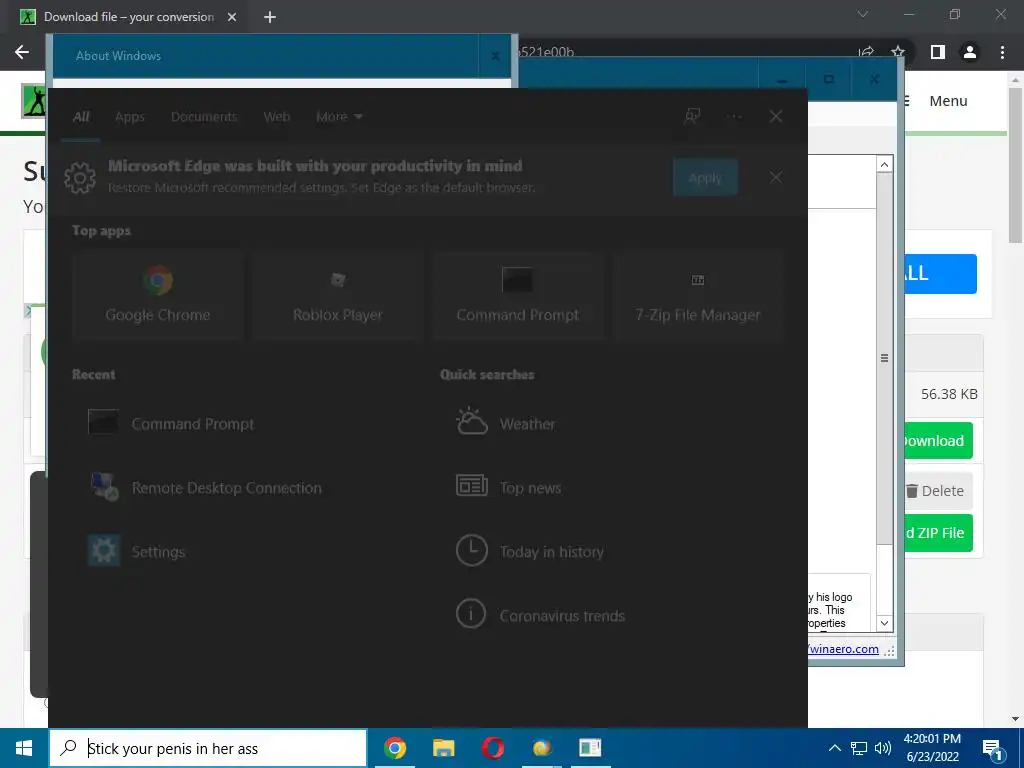
Task: Run Today in history quick search
Action: point(530,551)
